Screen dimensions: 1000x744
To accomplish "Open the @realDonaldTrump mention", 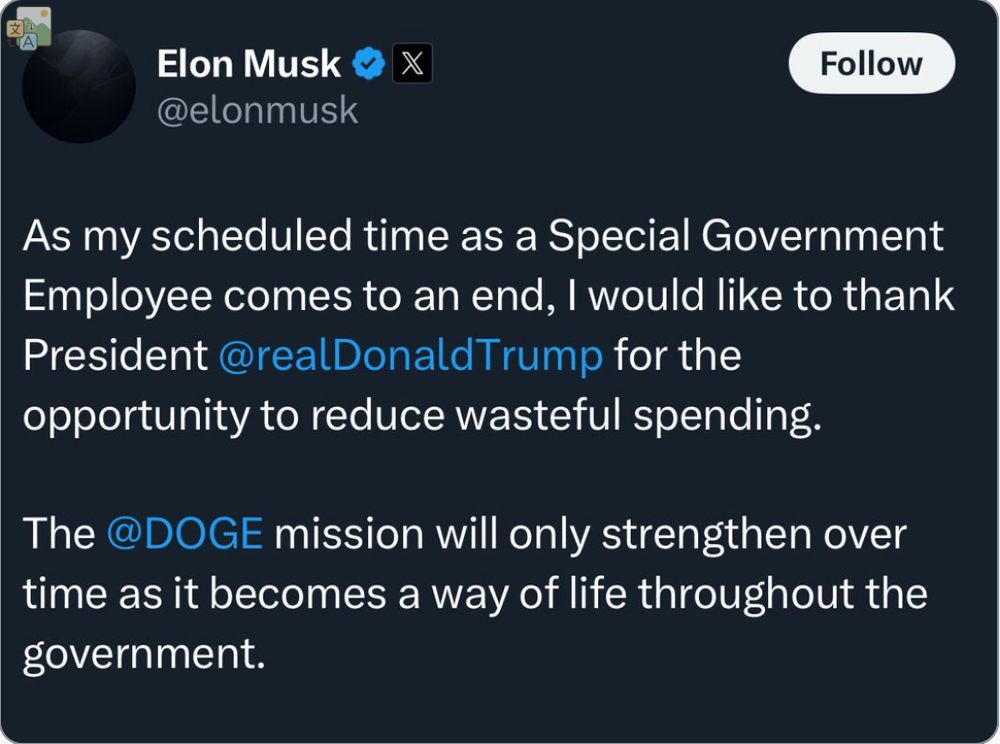I will point(410,355).
